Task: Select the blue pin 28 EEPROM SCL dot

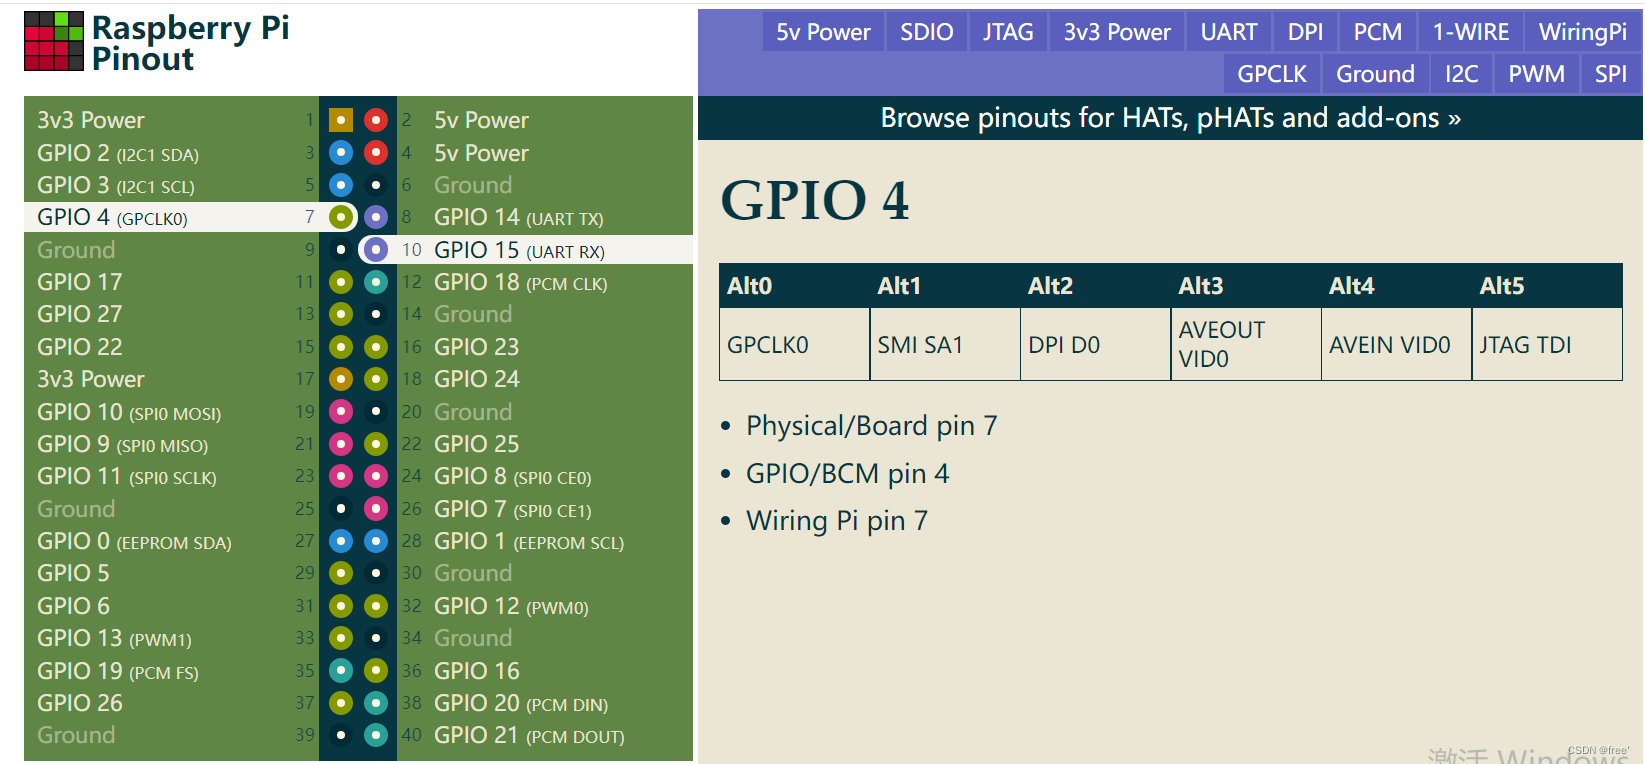Action: point(376,541)
